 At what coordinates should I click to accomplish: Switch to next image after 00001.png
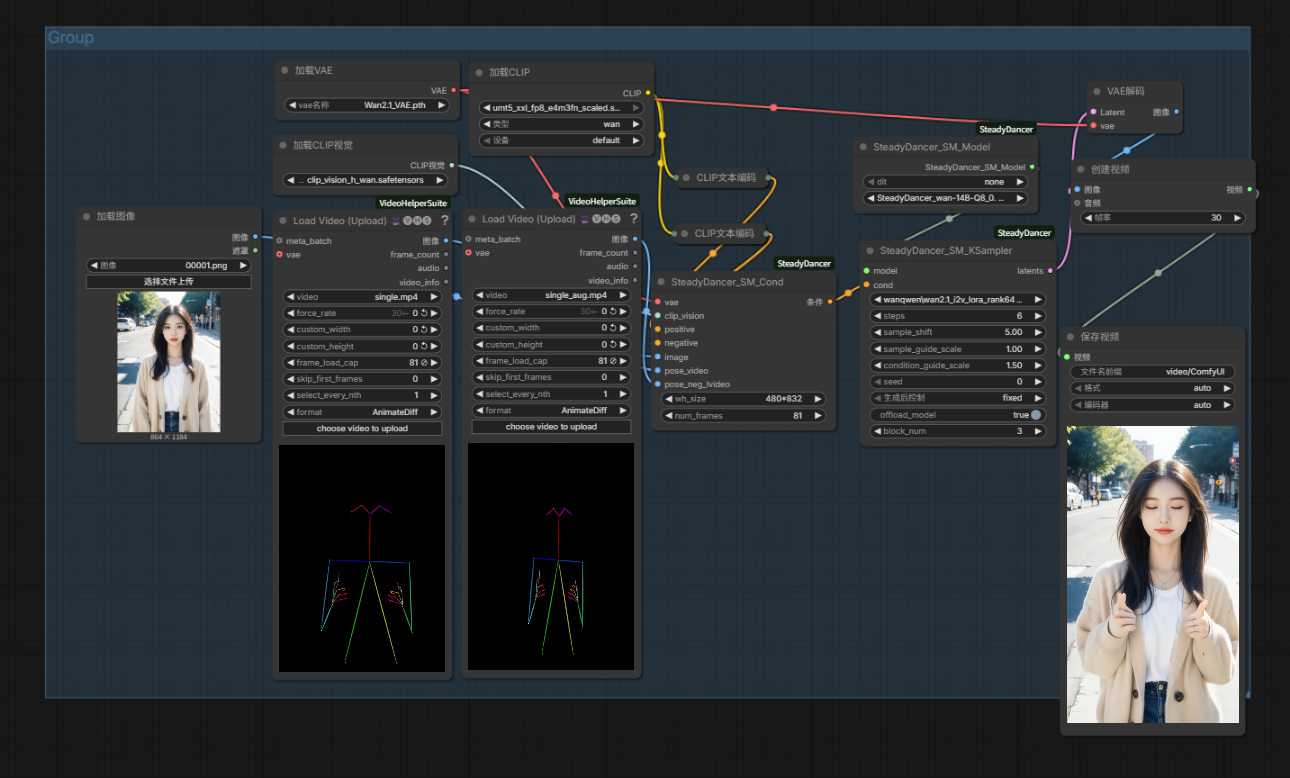click(x=242, y=266)
